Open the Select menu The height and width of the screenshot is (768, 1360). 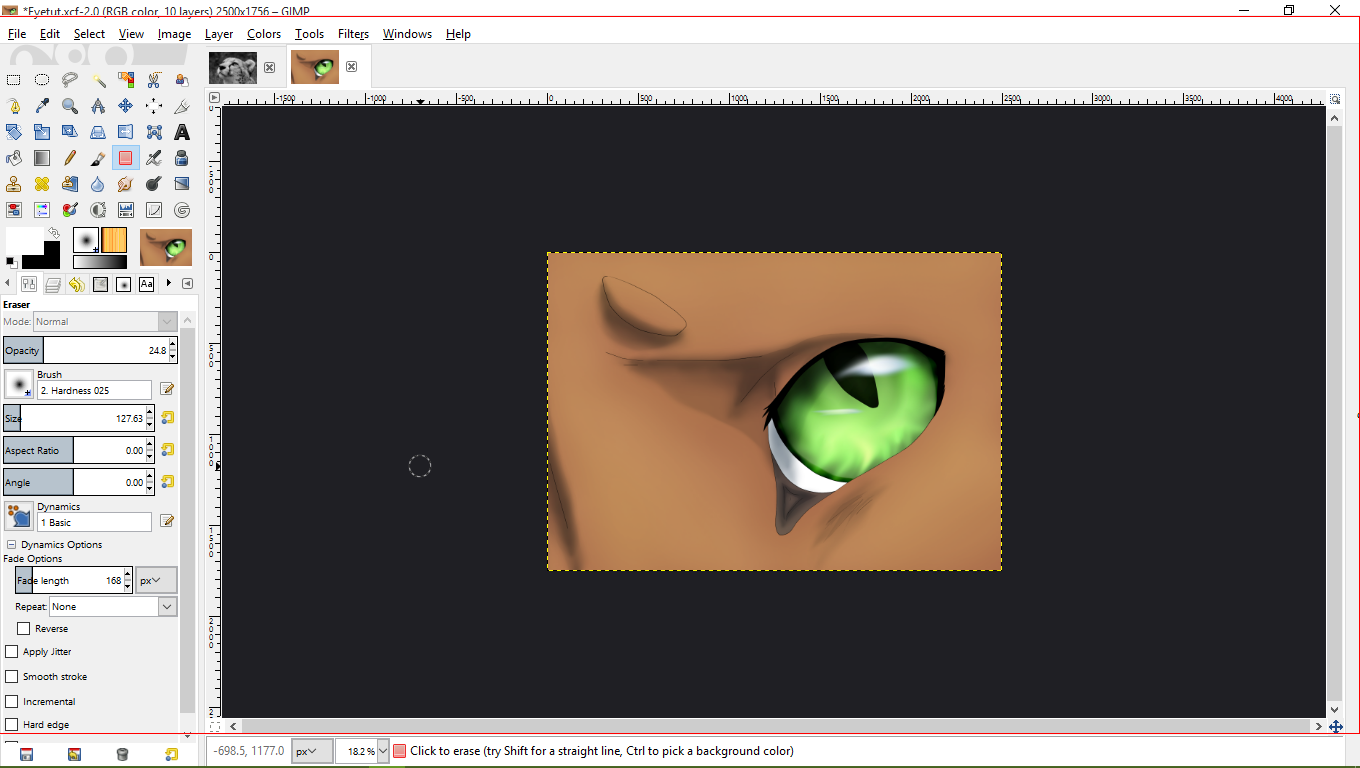tap(89, 34)
